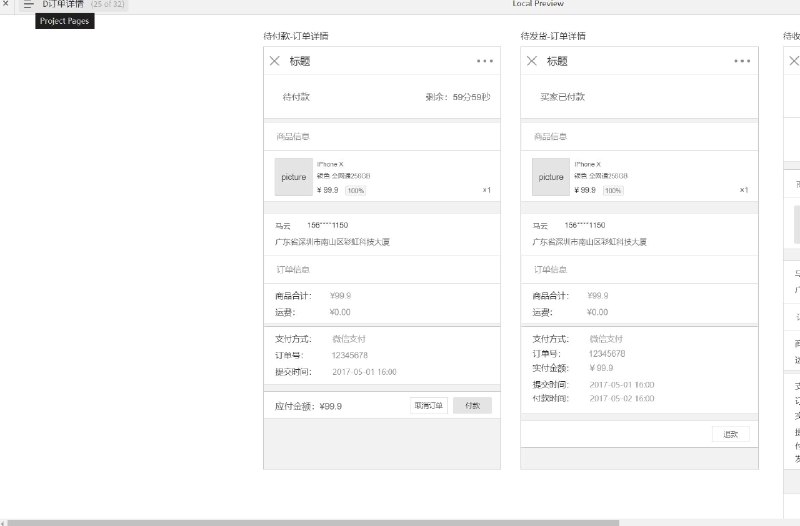
Task: Click the address line in the 待发货 mockup
Action: pos(589,242)
